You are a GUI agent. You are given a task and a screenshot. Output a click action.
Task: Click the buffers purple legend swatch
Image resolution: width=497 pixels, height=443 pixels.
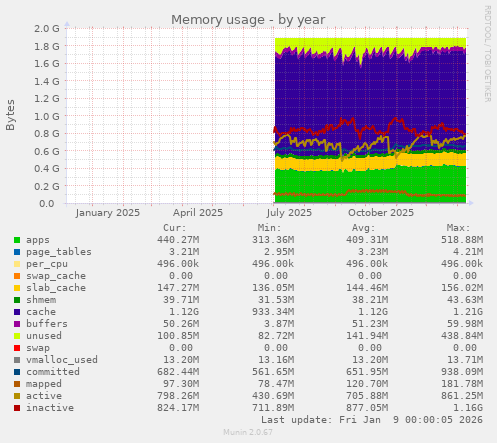[x=17, y=324]
